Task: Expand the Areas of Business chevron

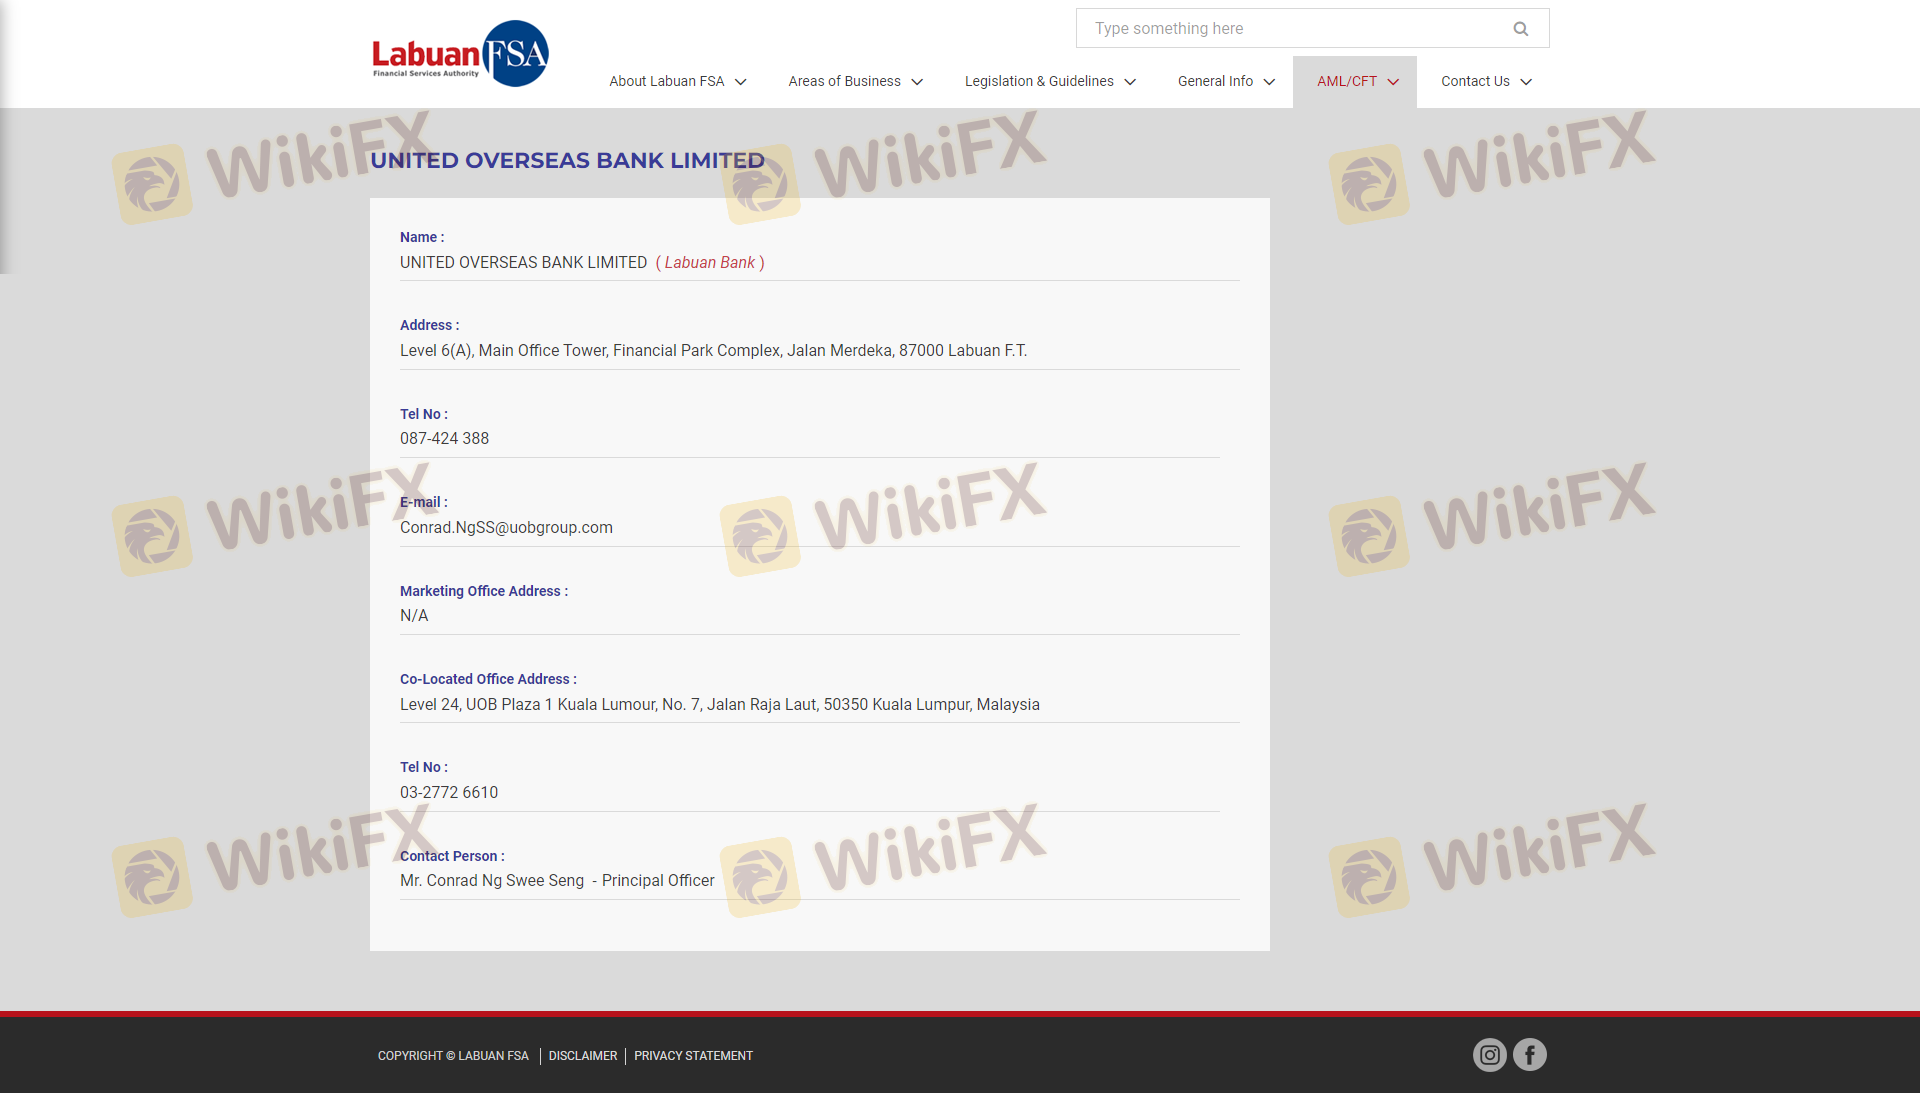Action: point(917,82)
